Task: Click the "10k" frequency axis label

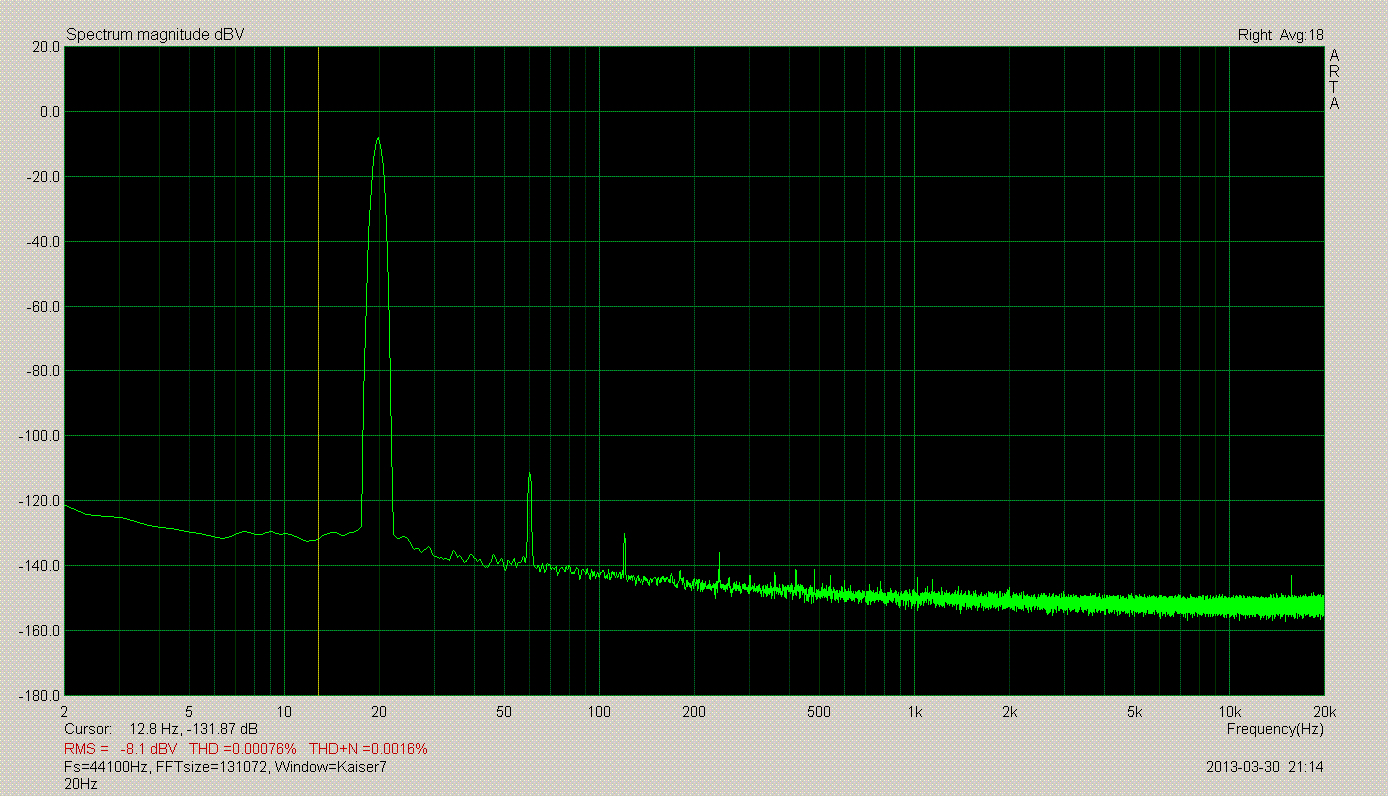Action: (x=1229, y=711)
